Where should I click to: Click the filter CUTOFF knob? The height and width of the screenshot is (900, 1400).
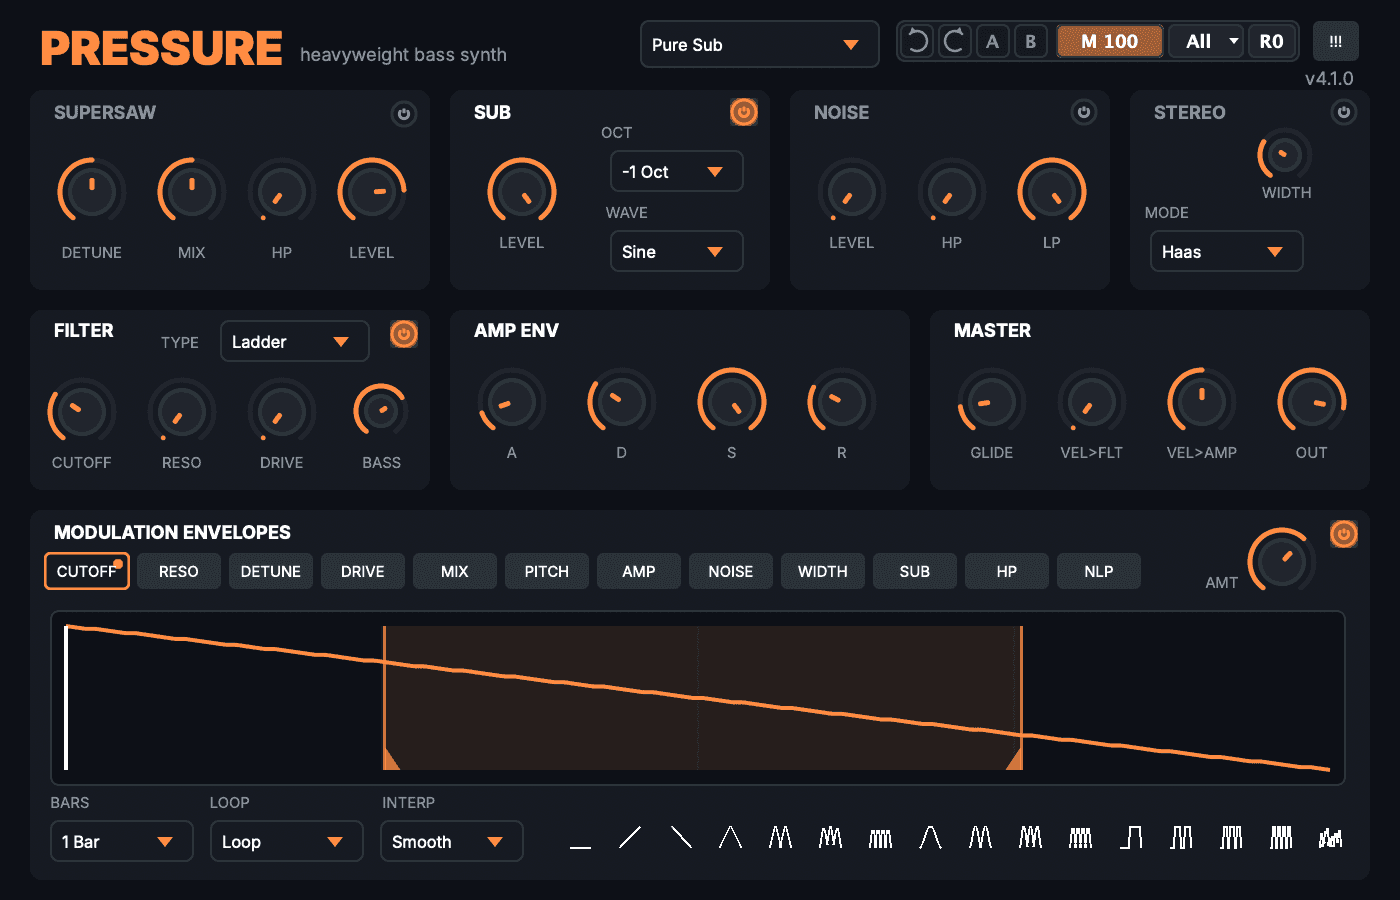click(x=82, y=411)
